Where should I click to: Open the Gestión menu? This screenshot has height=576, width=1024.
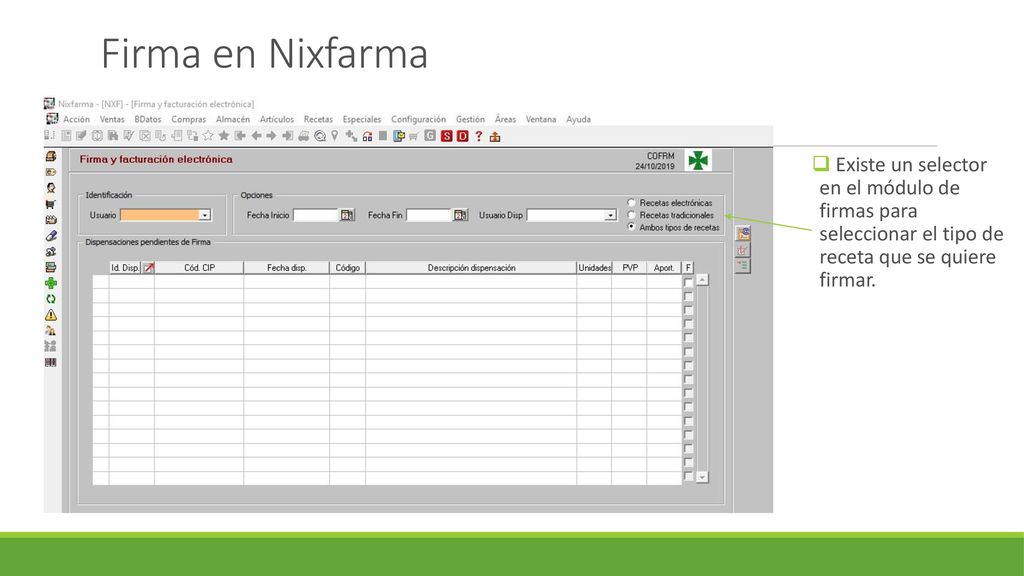tap(470, 120)
